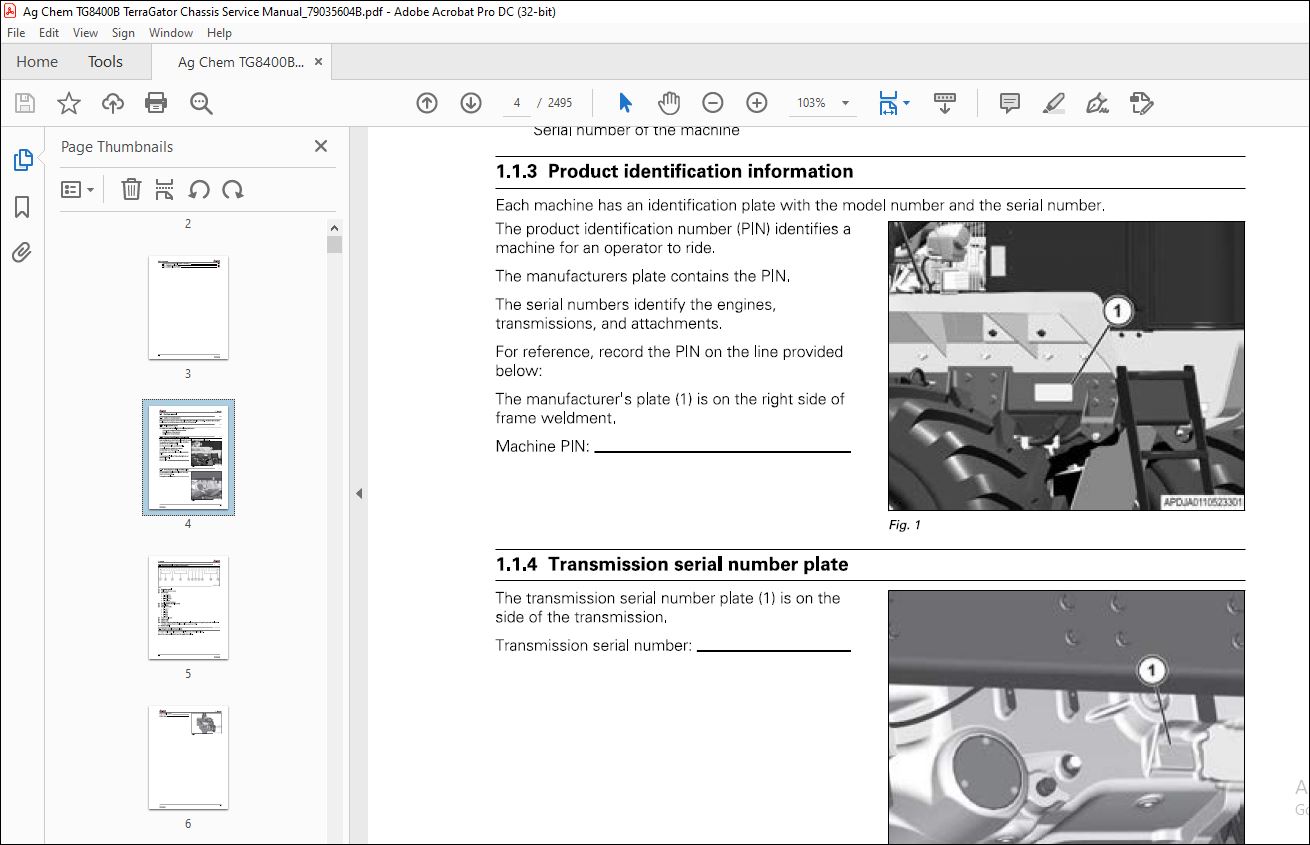Select page 3 thumbnail
The image size is (1310, 845).
pyautogui.click(x=188, y=307)
